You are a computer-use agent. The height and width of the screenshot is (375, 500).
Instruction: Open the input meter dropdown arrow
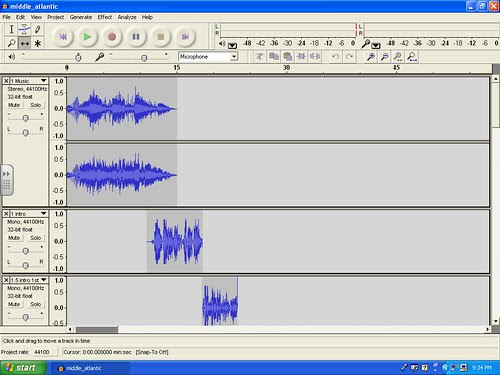click(376, 45)
